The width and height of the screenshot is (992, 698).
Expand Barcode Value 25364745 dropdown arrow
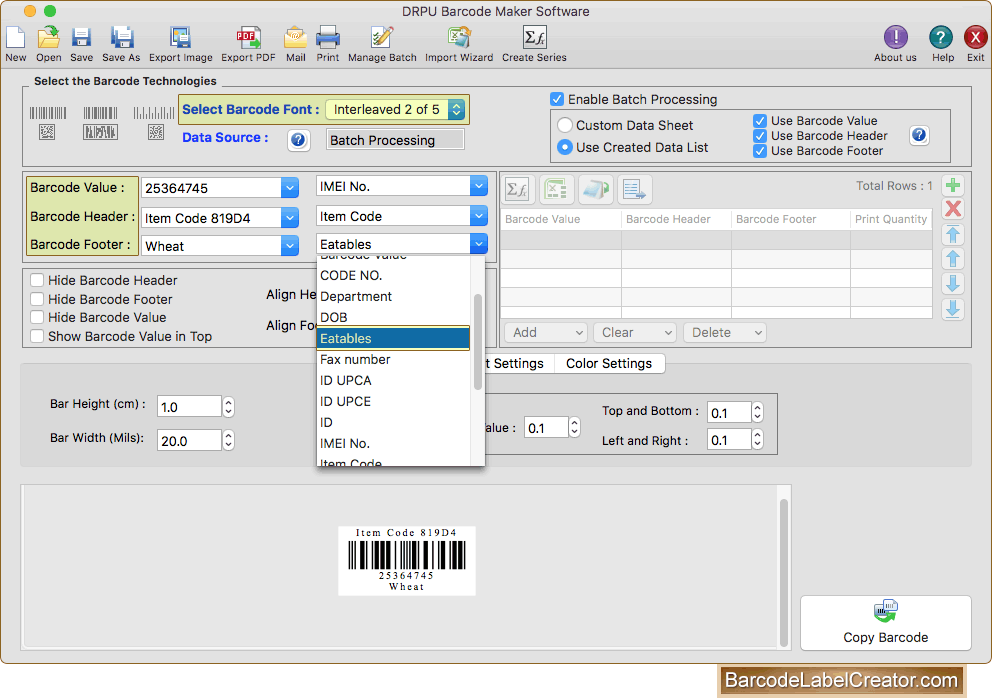click(x=290, y=188)
